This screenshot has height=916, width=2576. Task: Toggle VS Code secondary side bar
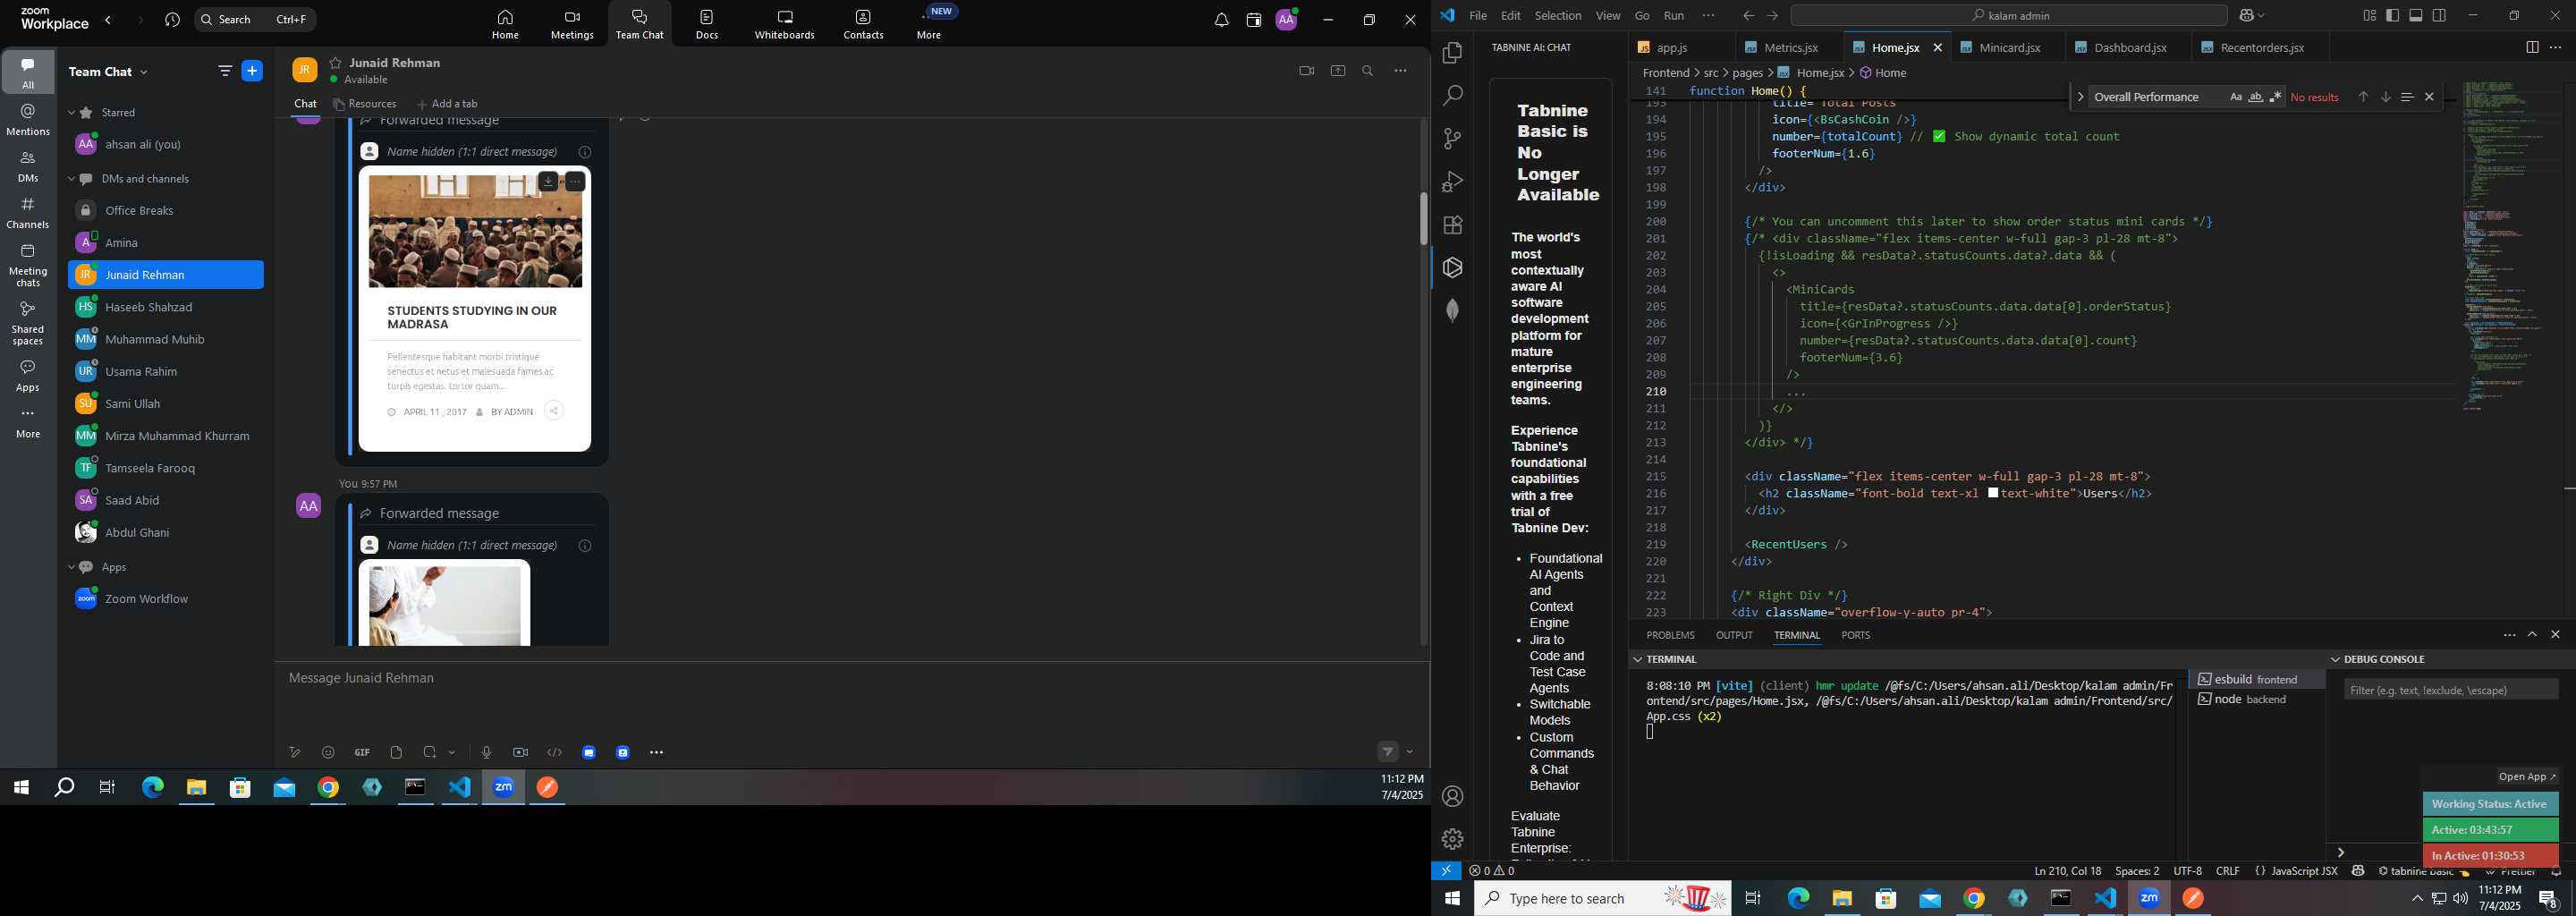(x=2440, y=16)
